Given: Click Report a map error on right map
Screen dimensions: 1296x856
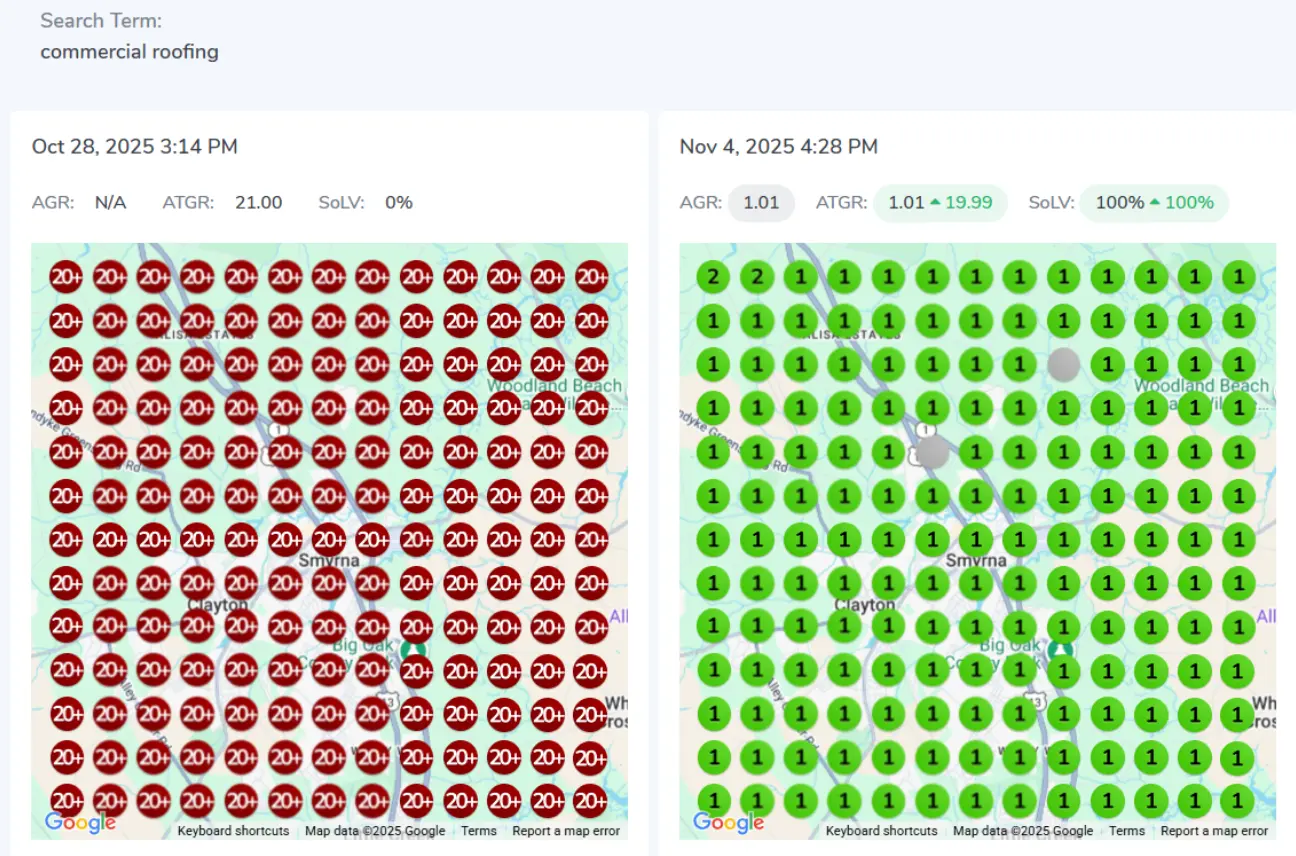Looking at the screenshot, I should coord(1214,831).
